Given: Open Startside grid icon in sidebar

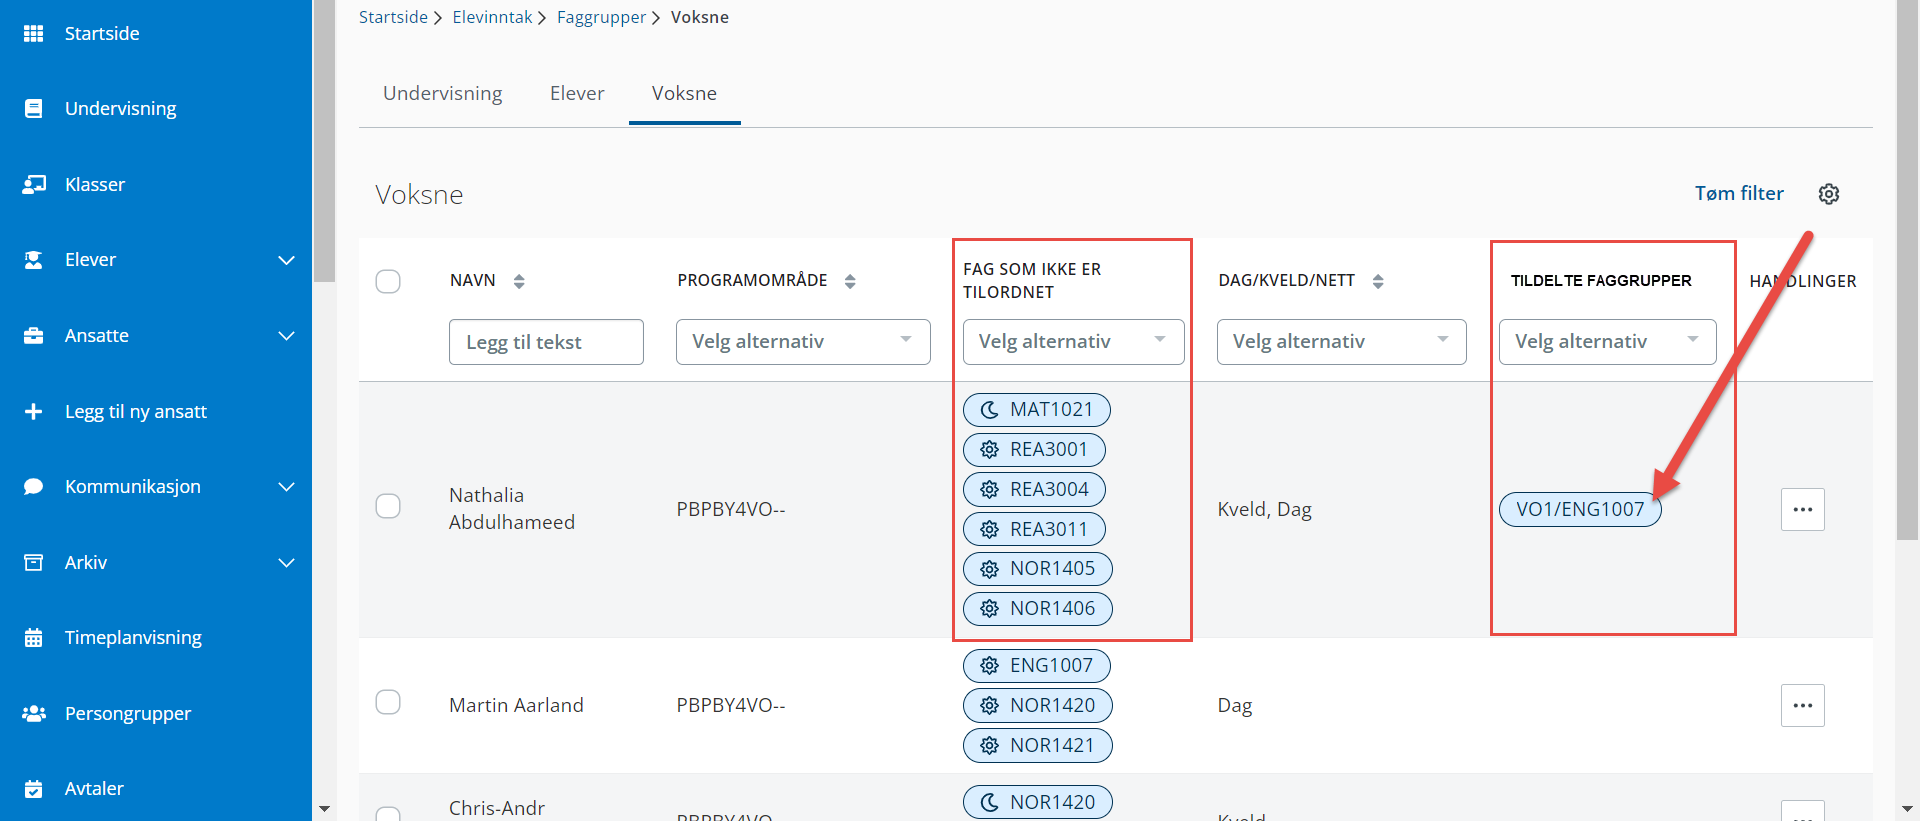Looking at the screenshot, I should coord(33,33).
